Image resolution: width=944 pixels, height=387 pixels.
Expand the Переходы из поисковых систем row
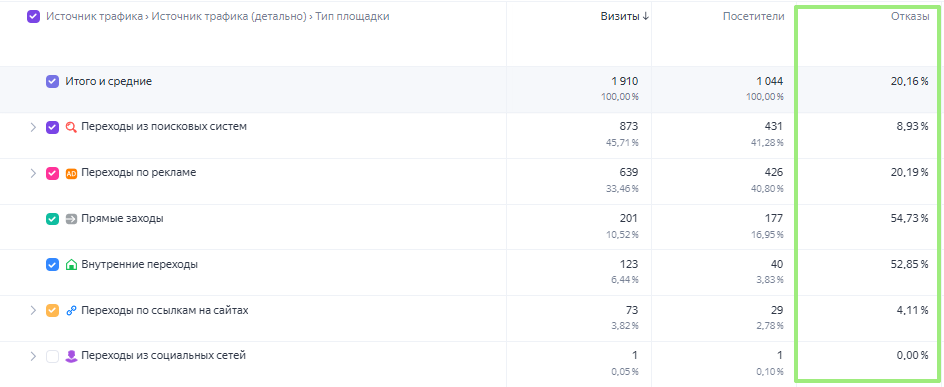33,128
